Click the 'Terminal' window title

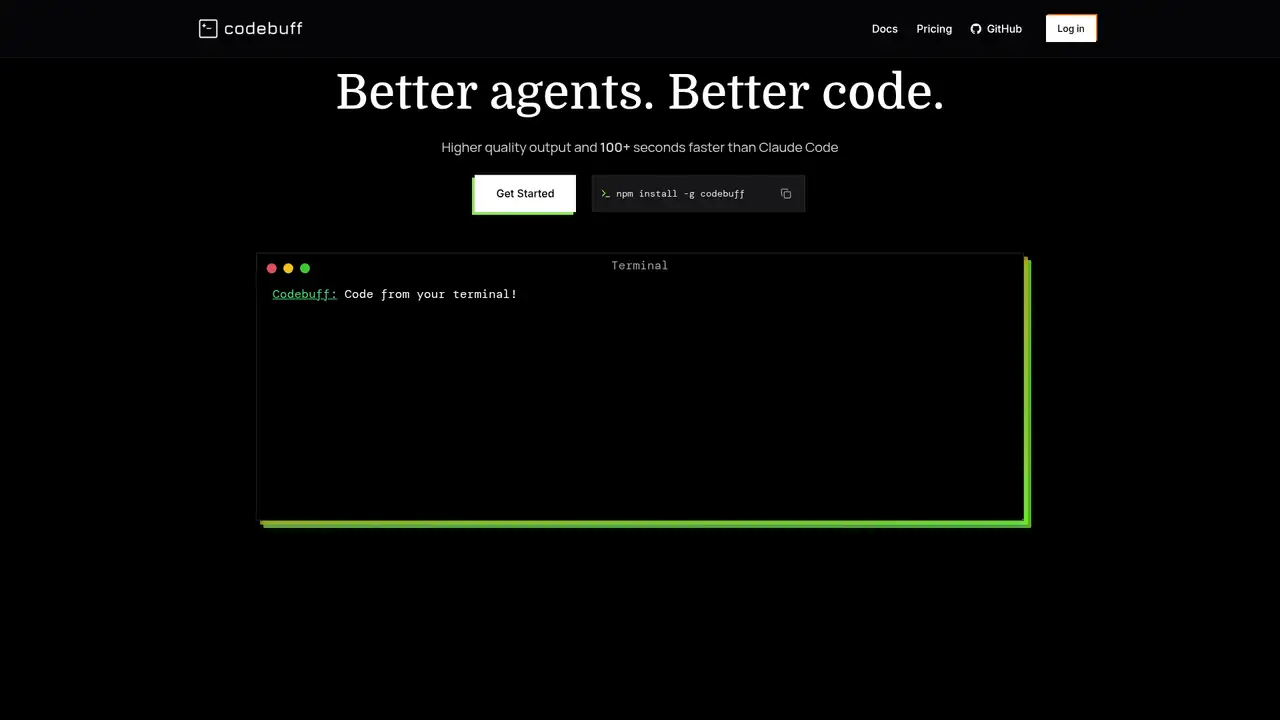click(640, 265)
